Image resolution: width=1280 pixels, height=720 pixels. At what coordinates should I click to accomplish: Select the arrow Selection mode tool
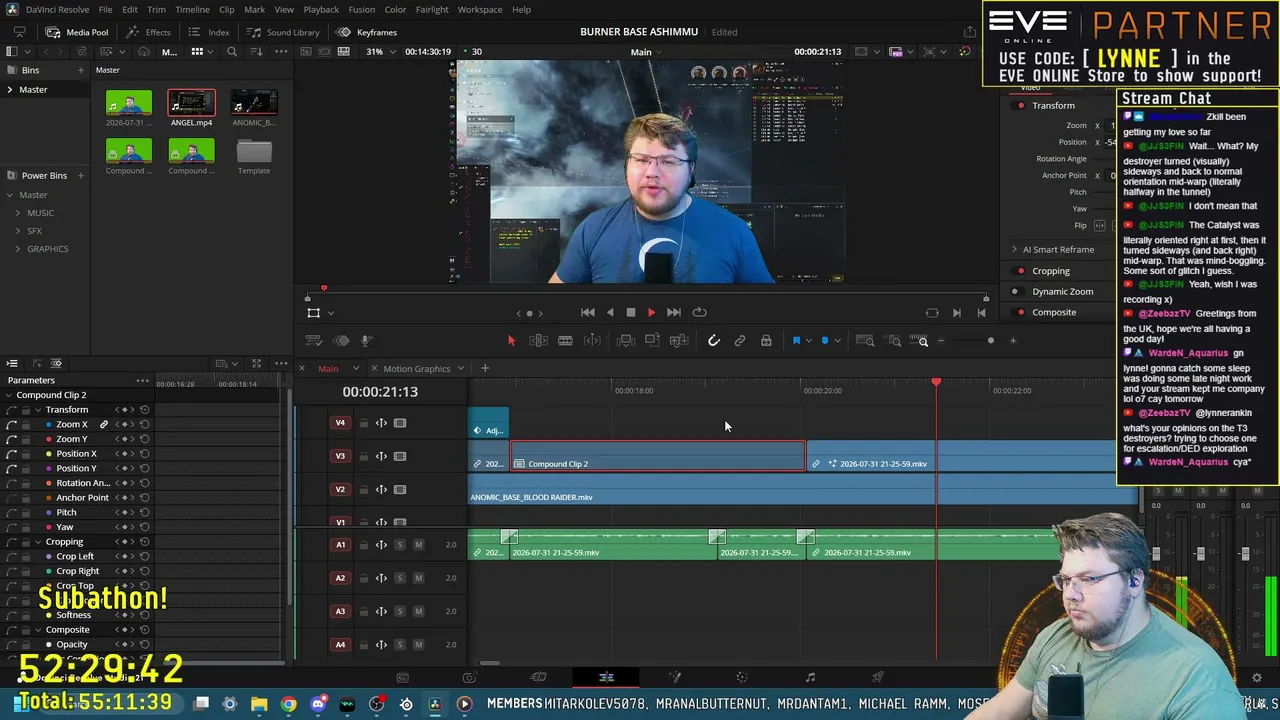[511, 341]
